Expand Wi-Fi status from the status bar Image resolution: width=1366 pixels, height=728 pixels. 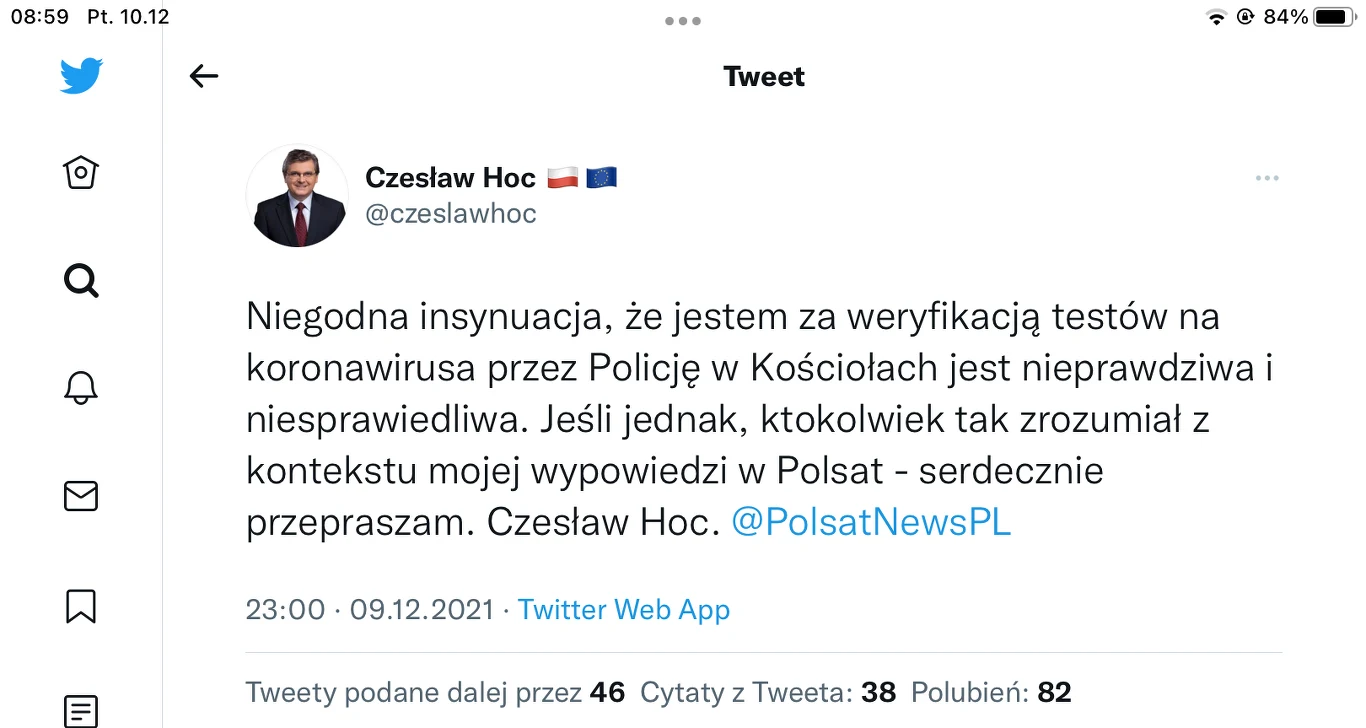pos(1216,16)
